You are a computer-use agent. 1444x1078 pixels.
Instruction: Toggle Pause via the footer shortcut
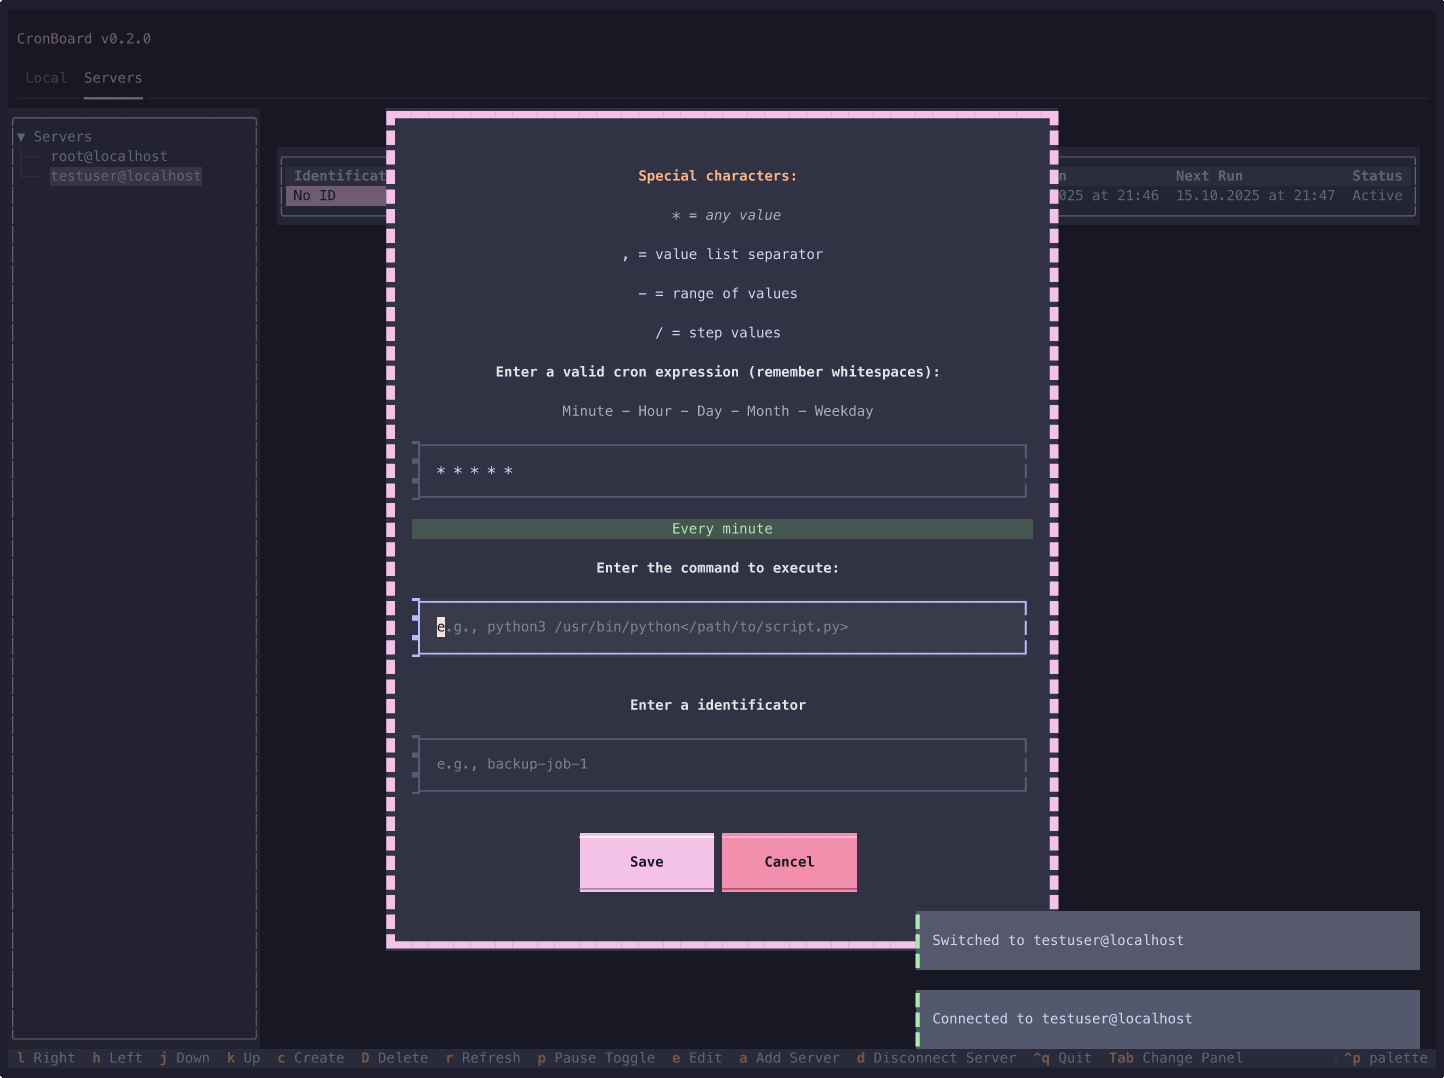click(596, 1057)
